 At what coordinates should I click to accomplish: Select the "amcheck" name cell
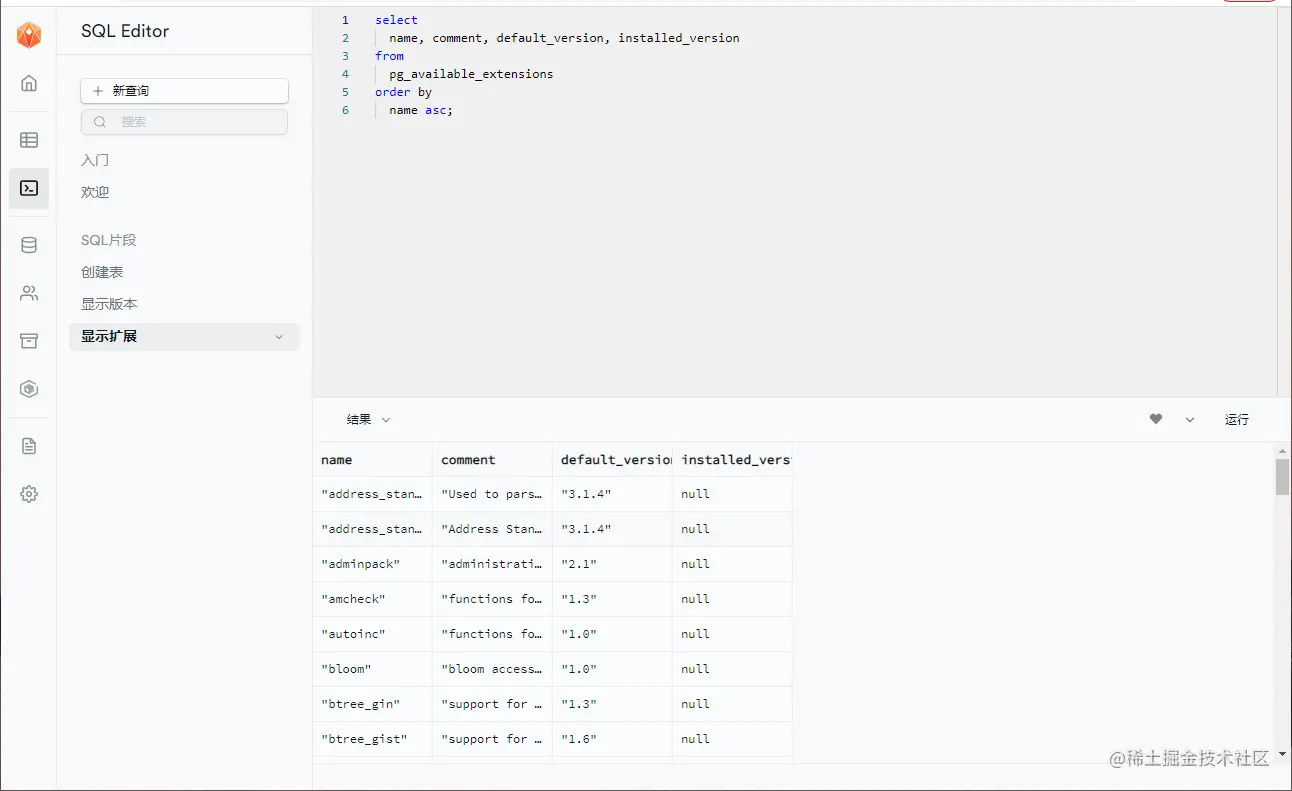tap(372, 599)
